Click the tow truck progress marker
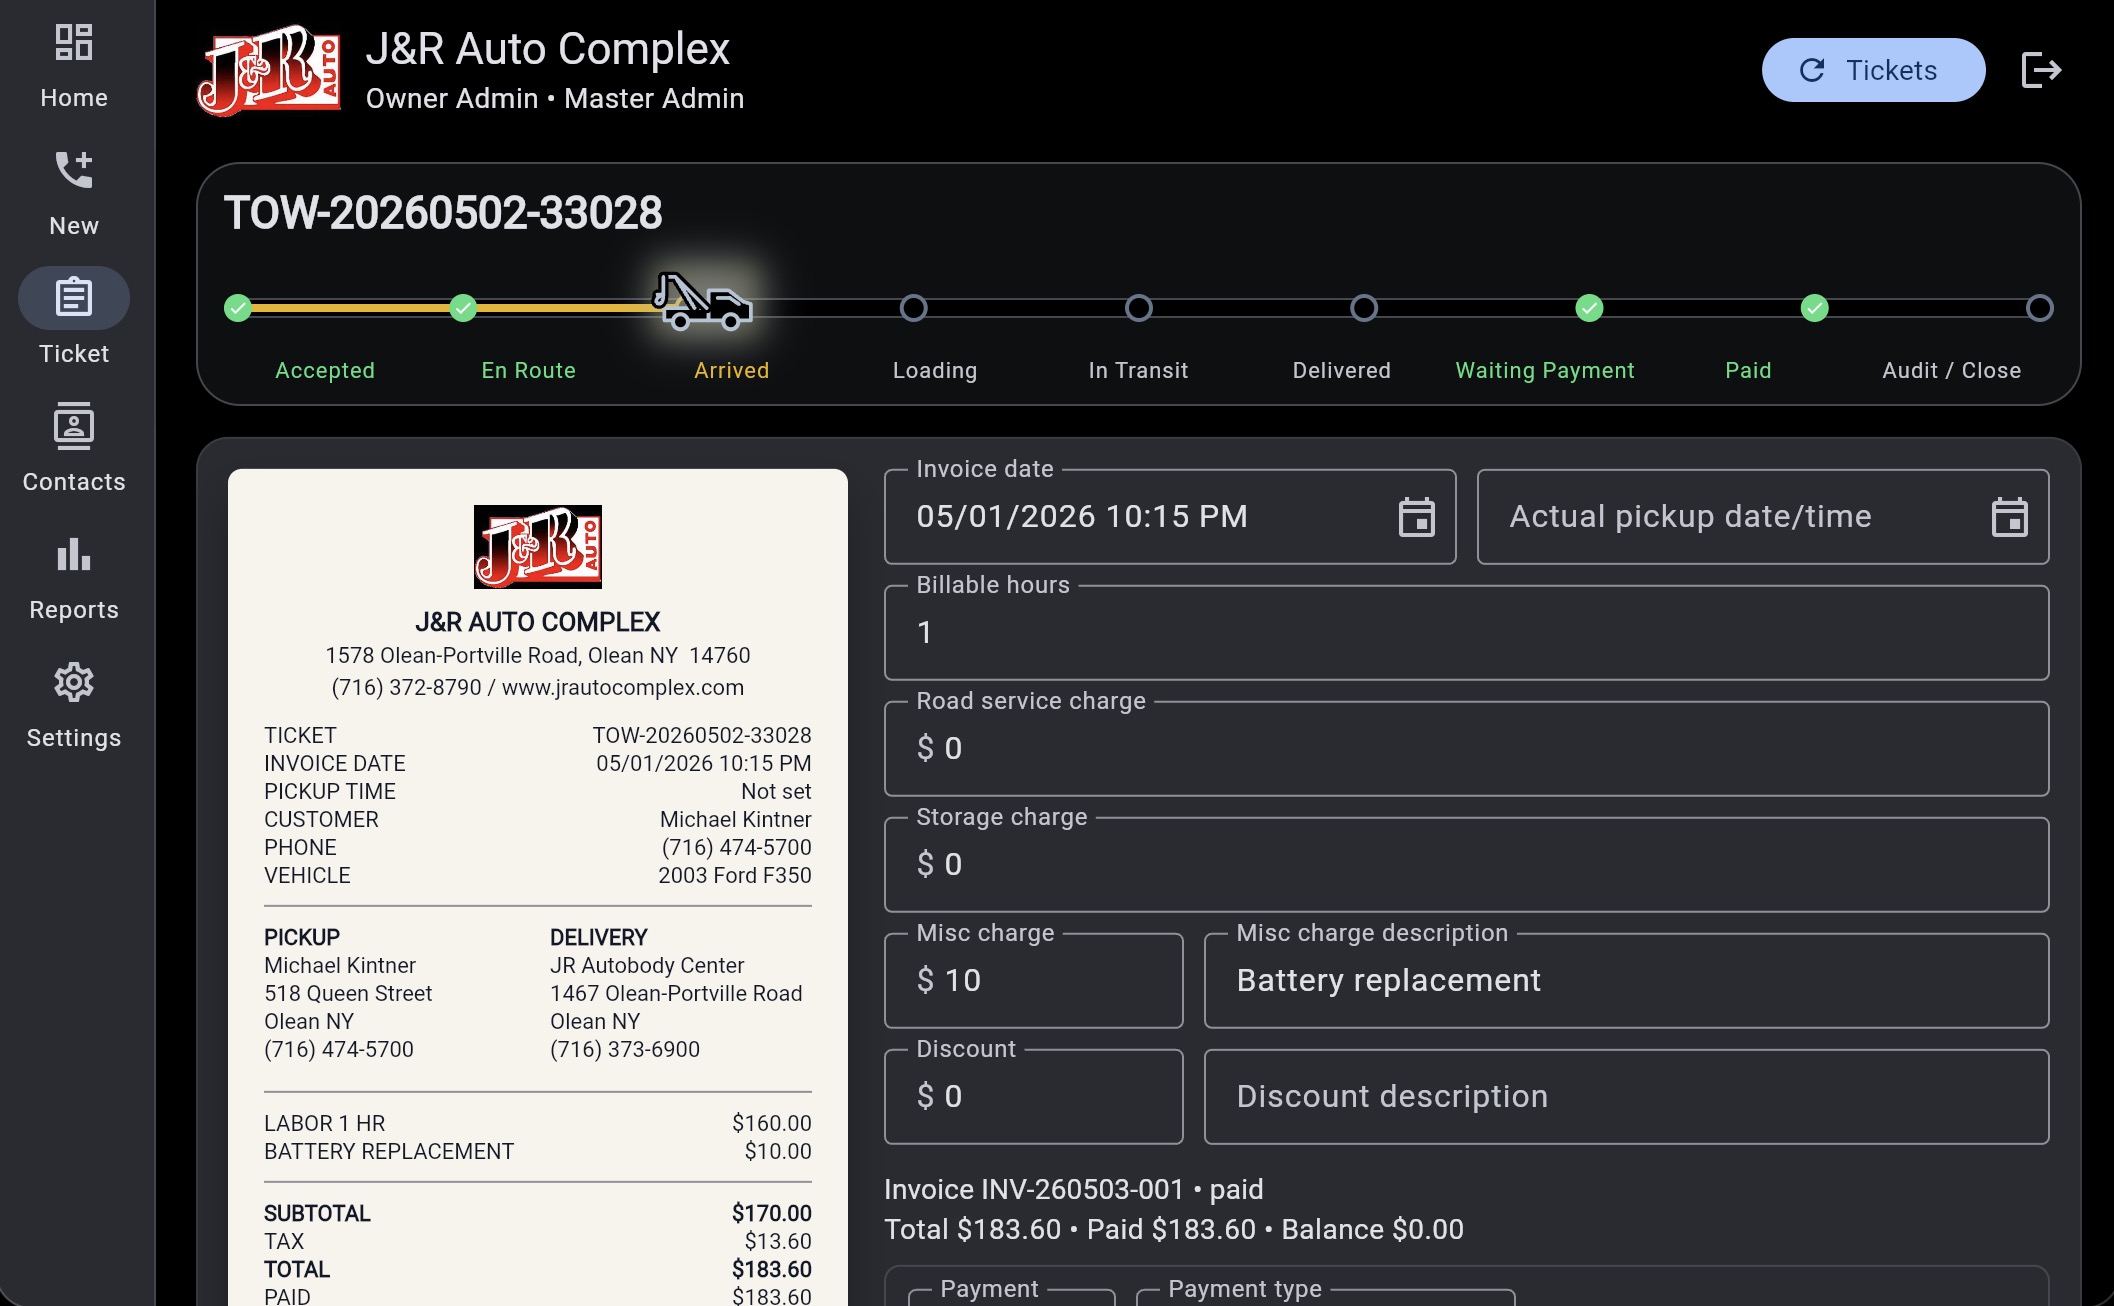 pyautogui.click(x=701, y=302)
